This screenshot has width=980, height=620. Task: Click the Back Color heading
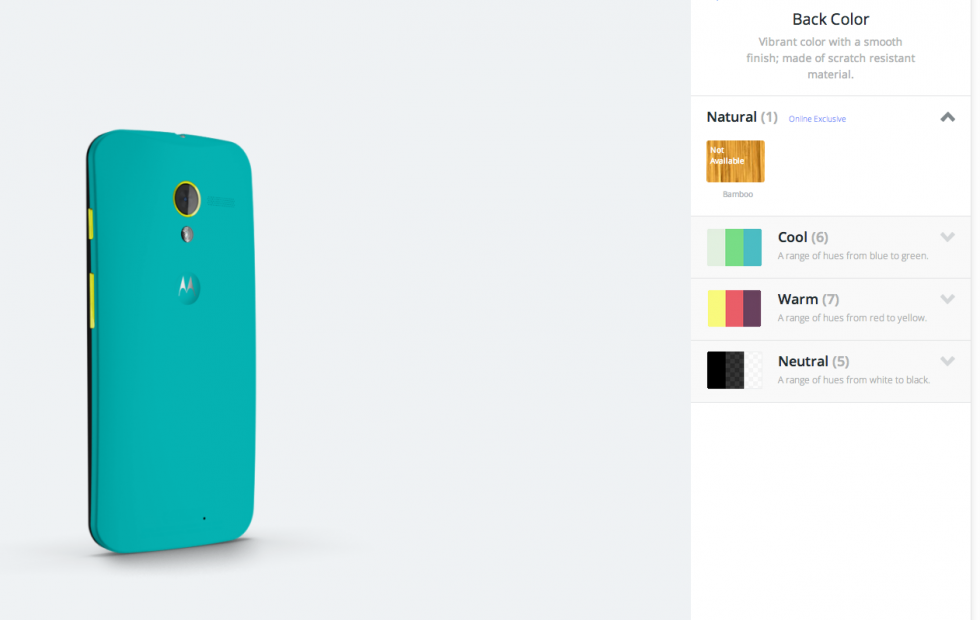click(x=831, y=19)
